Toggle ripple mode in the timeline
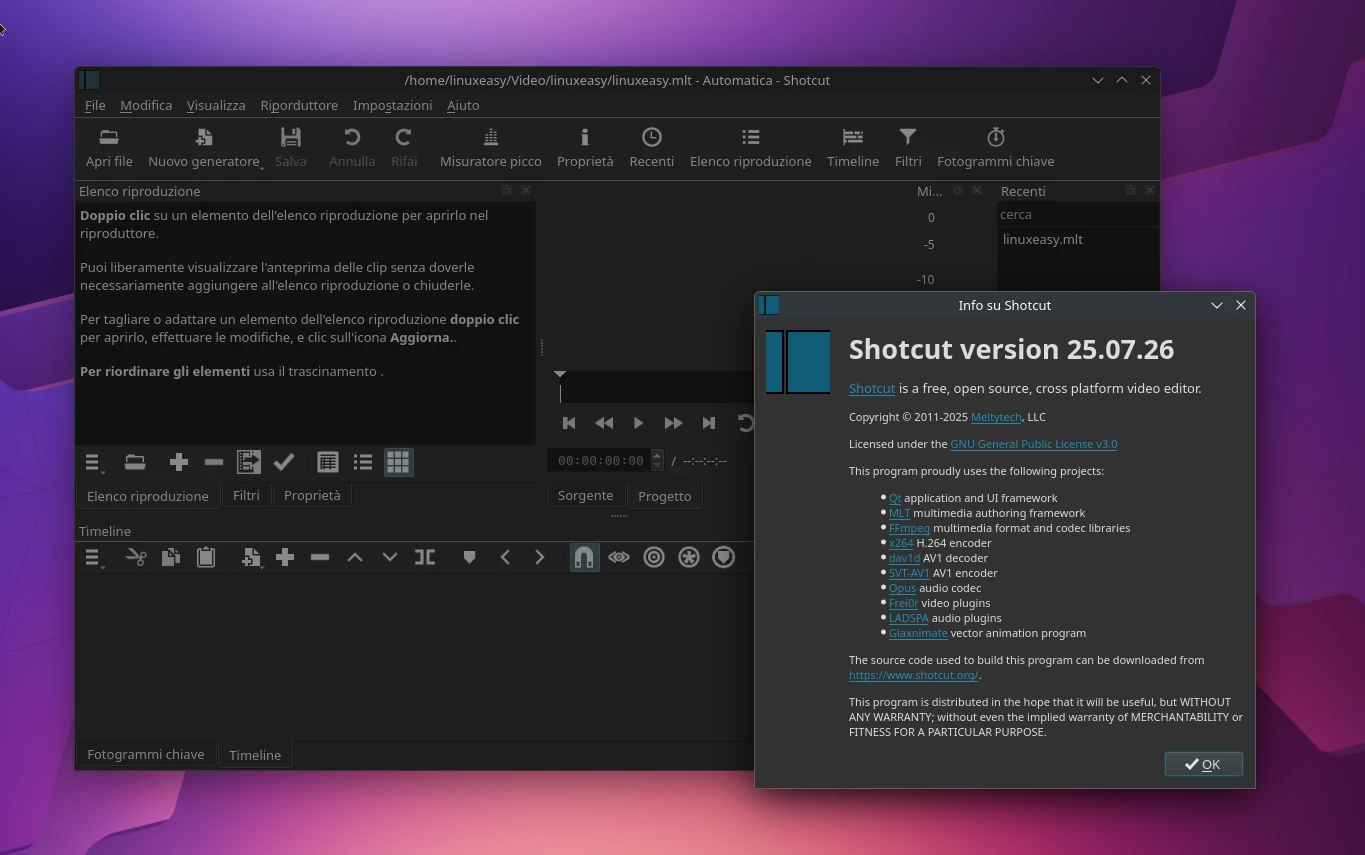The image size is (1365, 855). pyautogui.click(x=654, y=558)
